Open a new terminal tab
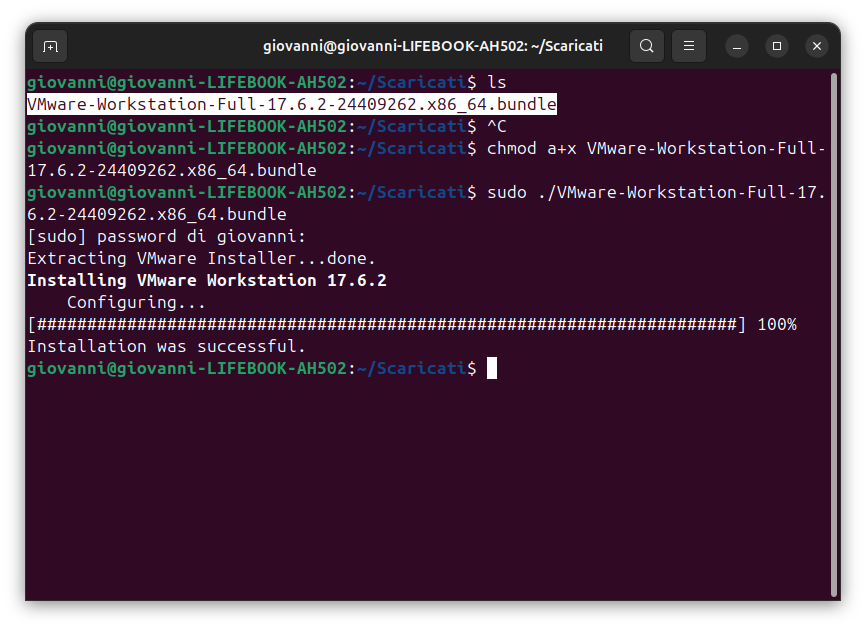The image size is (866, 629). click(x=50, y=46)
